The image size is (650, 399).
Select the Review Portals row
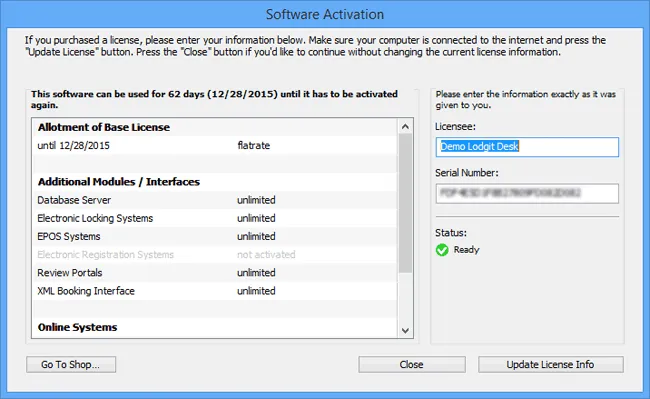tap(214, 273)
